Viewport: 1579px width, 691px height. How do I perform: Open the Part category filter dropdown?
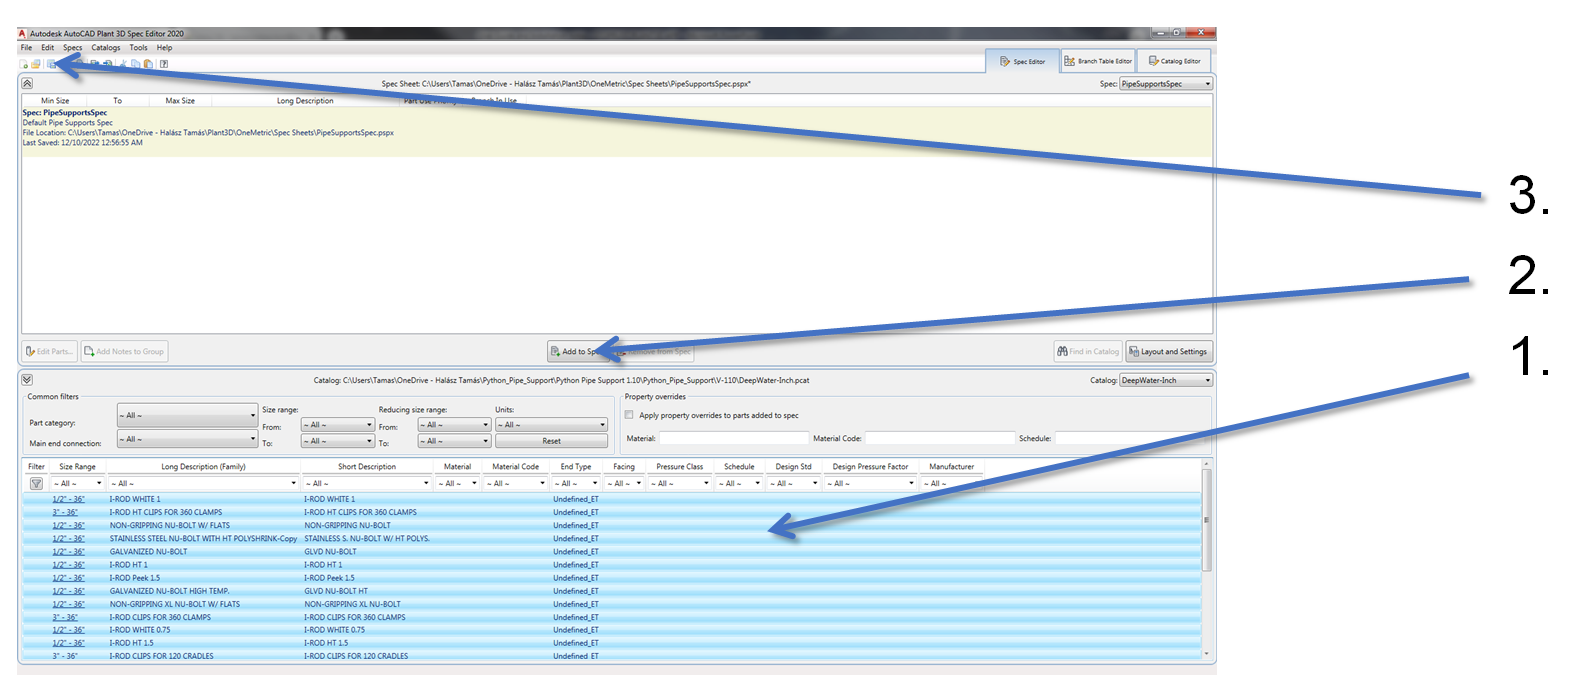point(187,415)
